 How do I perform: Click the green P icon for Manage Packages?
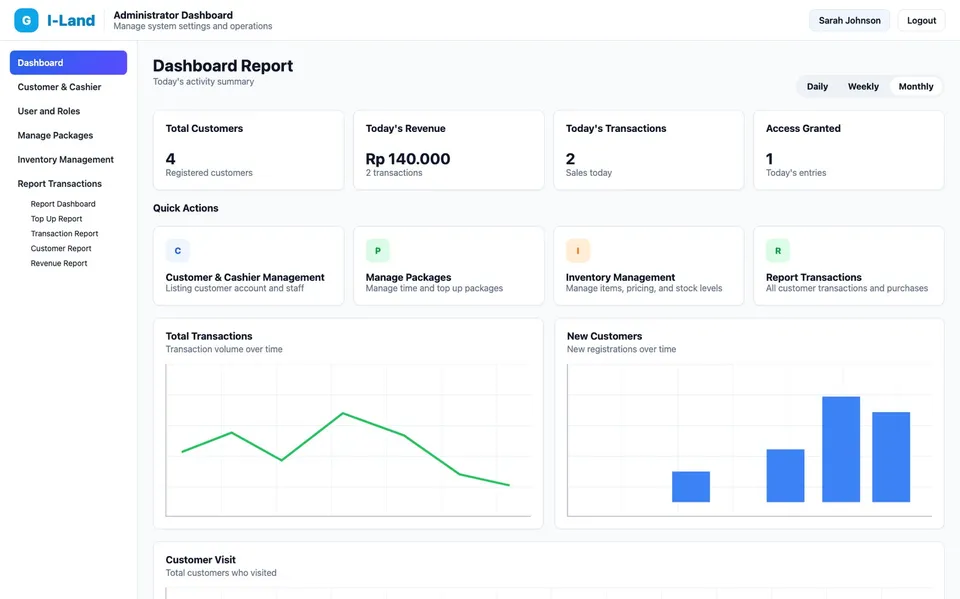tap(378, 251)
